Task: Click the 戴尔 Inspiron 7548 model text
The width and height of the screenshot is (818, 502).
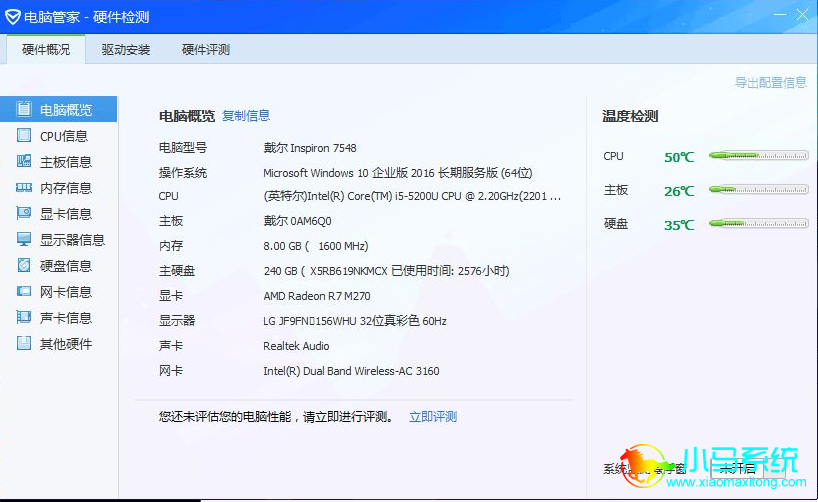Action: 310,148
